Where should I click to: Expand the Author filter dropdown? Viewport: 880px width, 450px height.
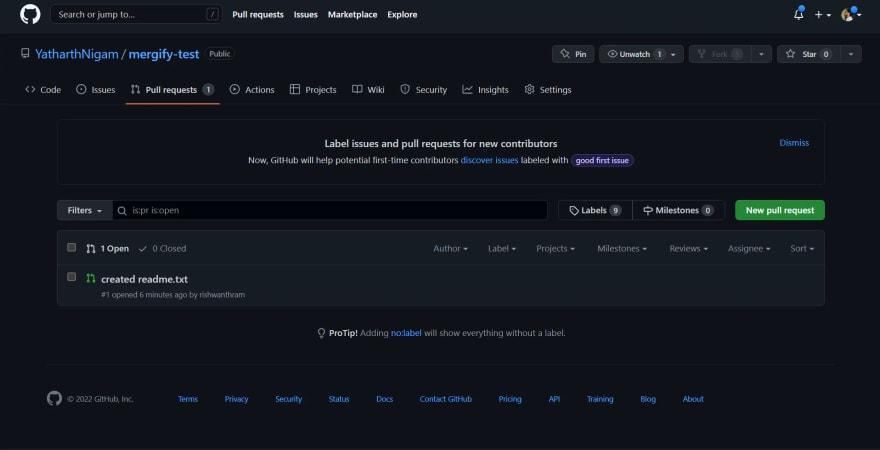450,249
